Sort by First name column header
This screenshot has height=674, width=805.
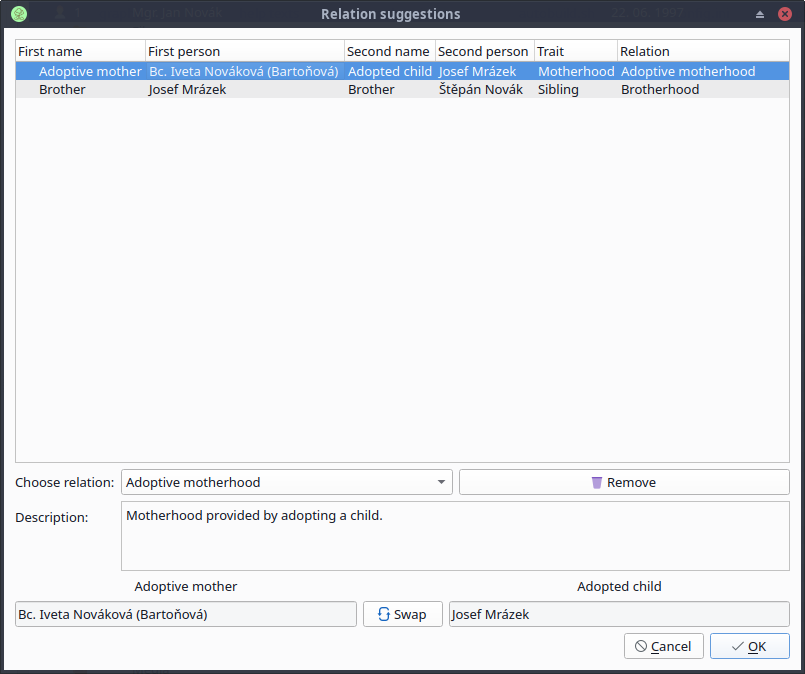[80, 51]
